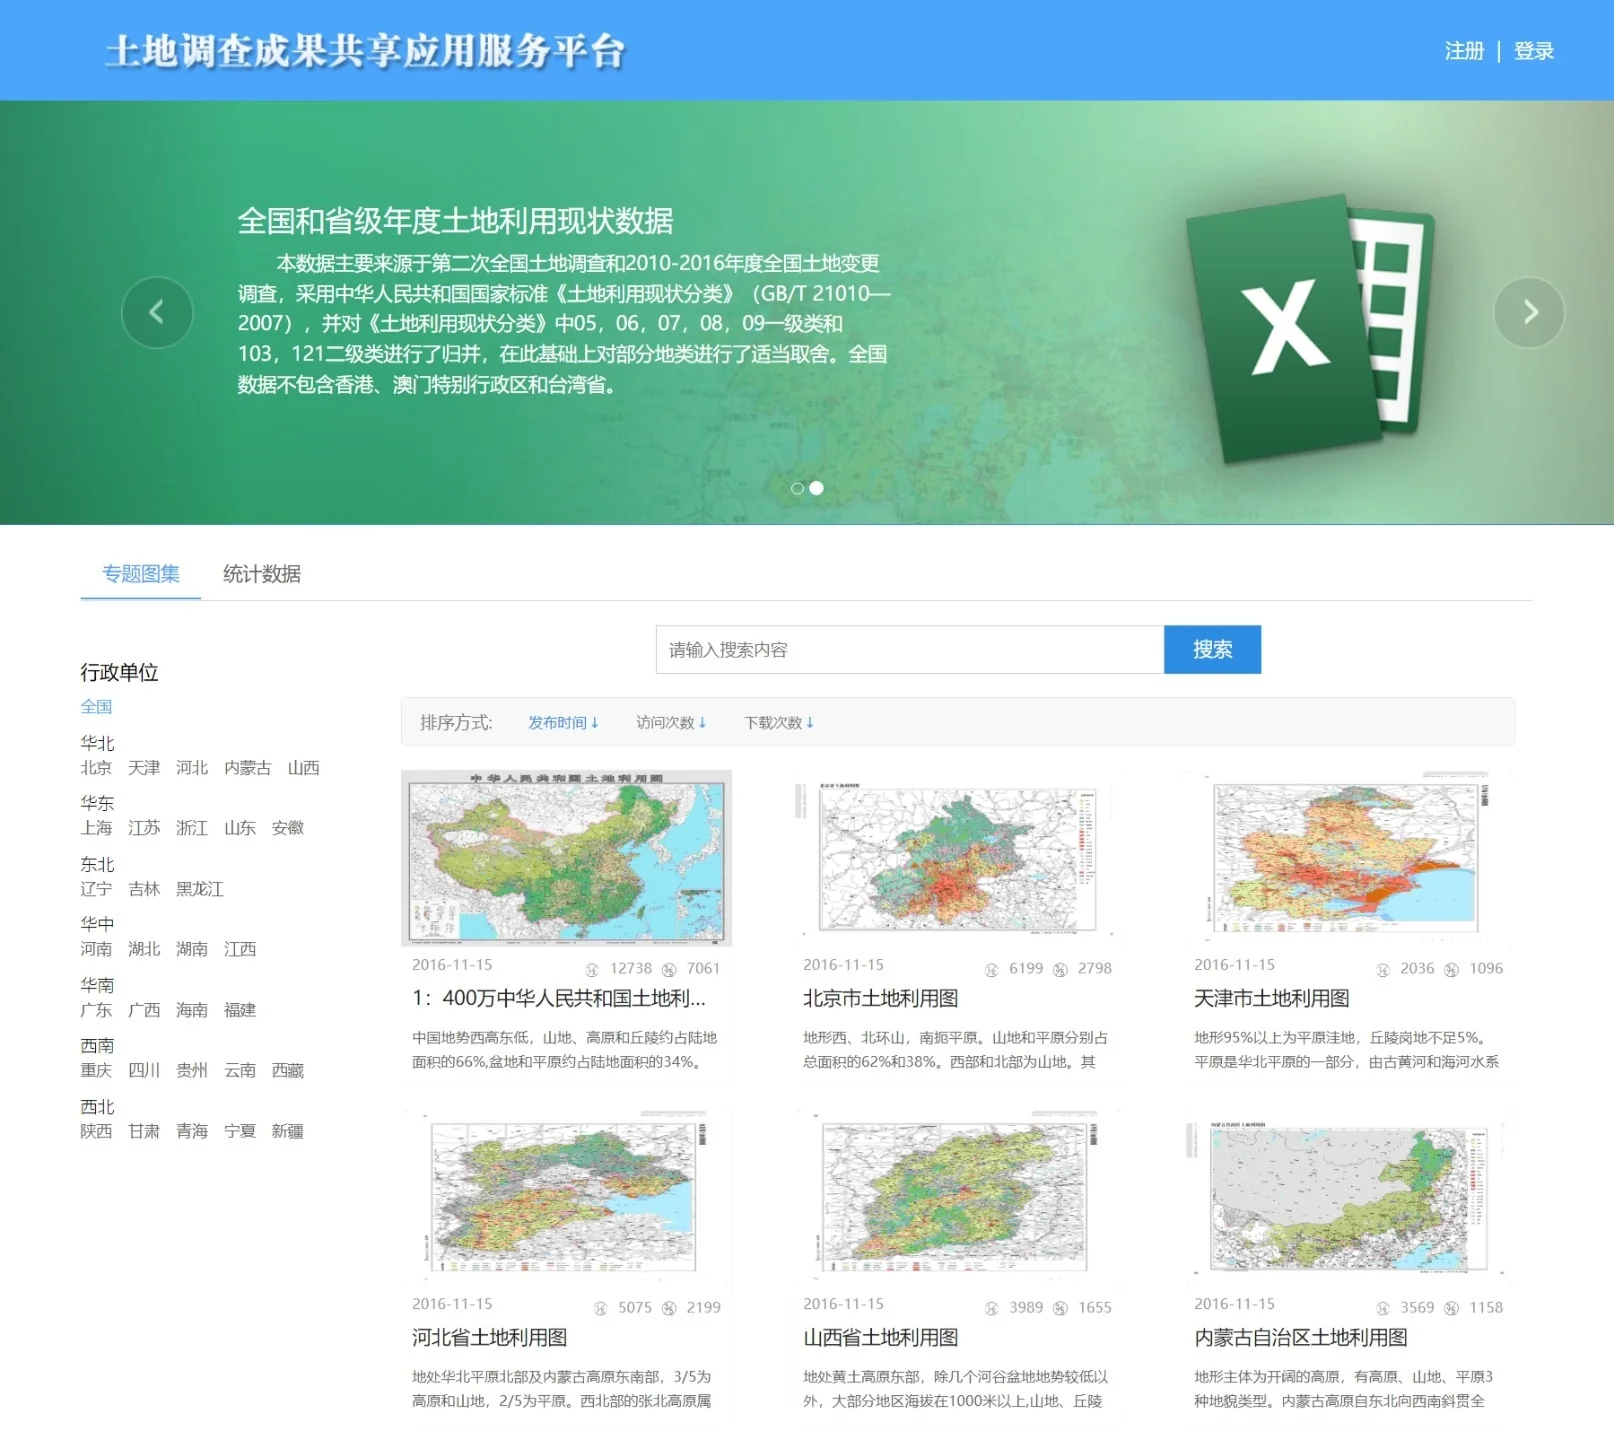1614x1434 pixels.
Task: Filter by 黑龙江 region
Action: [x=200, y=889]
